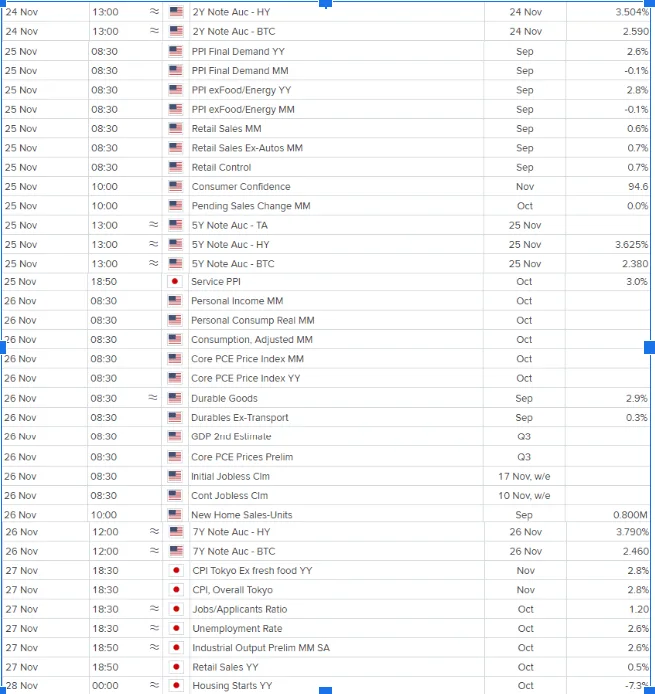Click the approximate-time icon in 5Y Note Auc - TA row

coord(154,225)
